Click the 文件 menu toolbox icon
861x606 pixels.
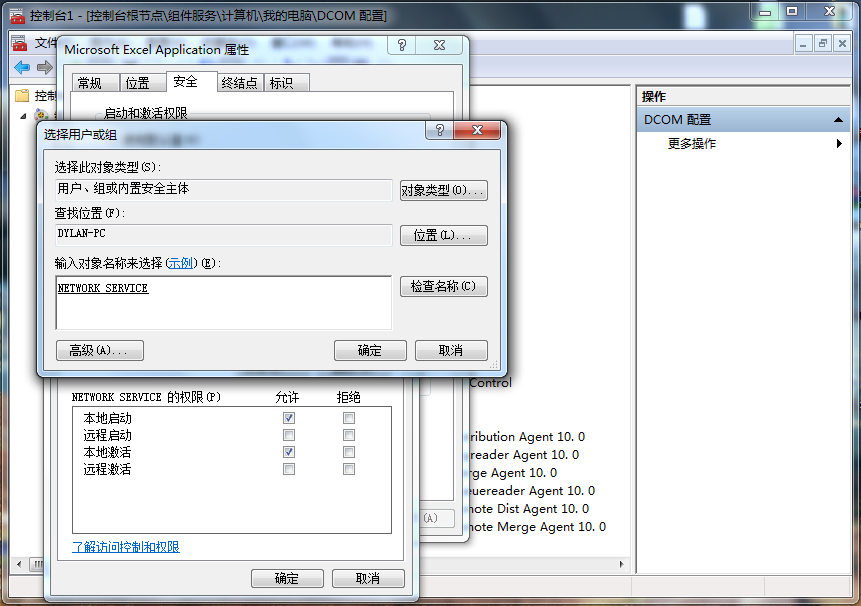(20, 43)
